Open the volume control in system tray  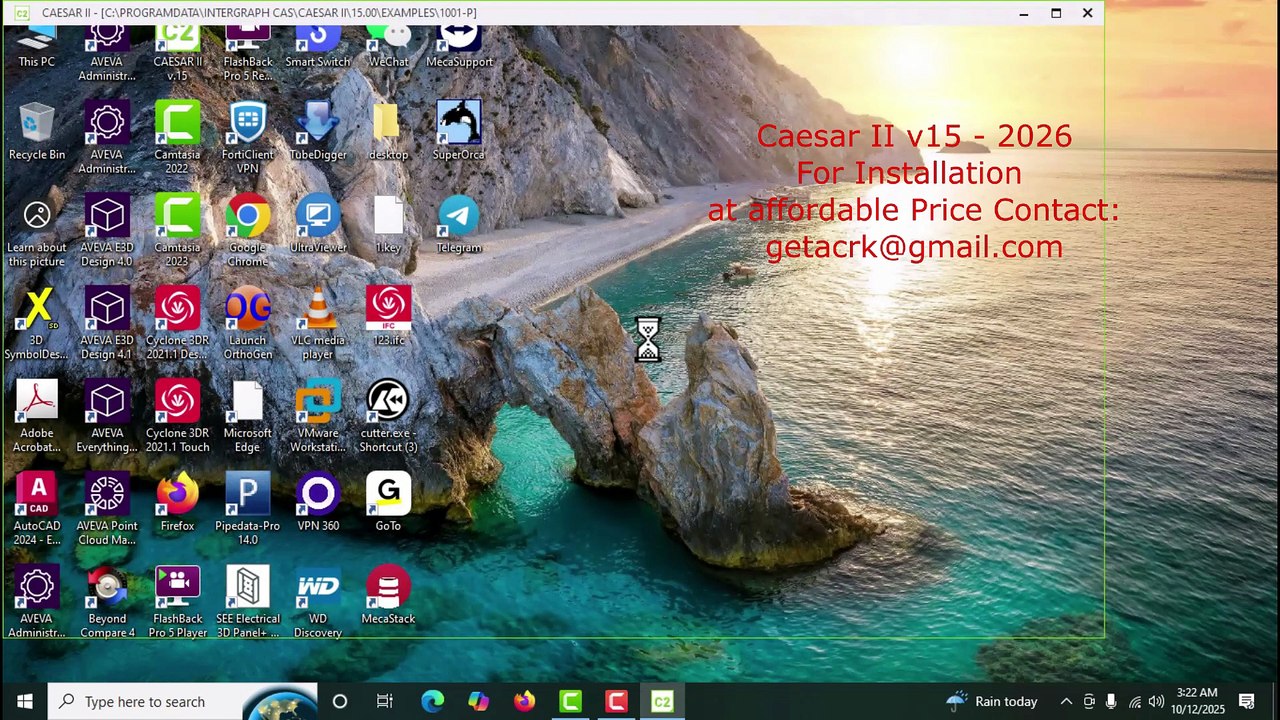tap(1156, 701)
